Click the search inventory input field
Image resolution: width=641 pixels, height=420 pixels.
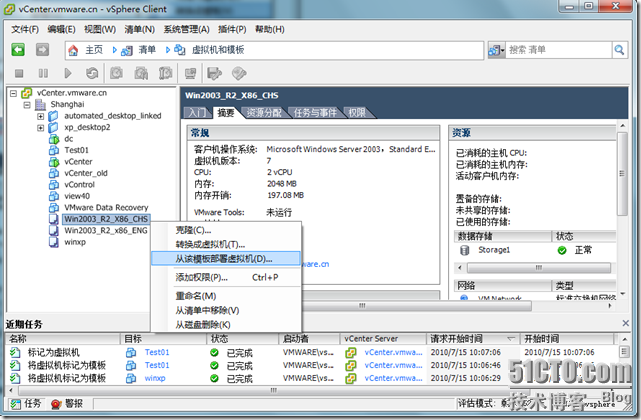559,50
